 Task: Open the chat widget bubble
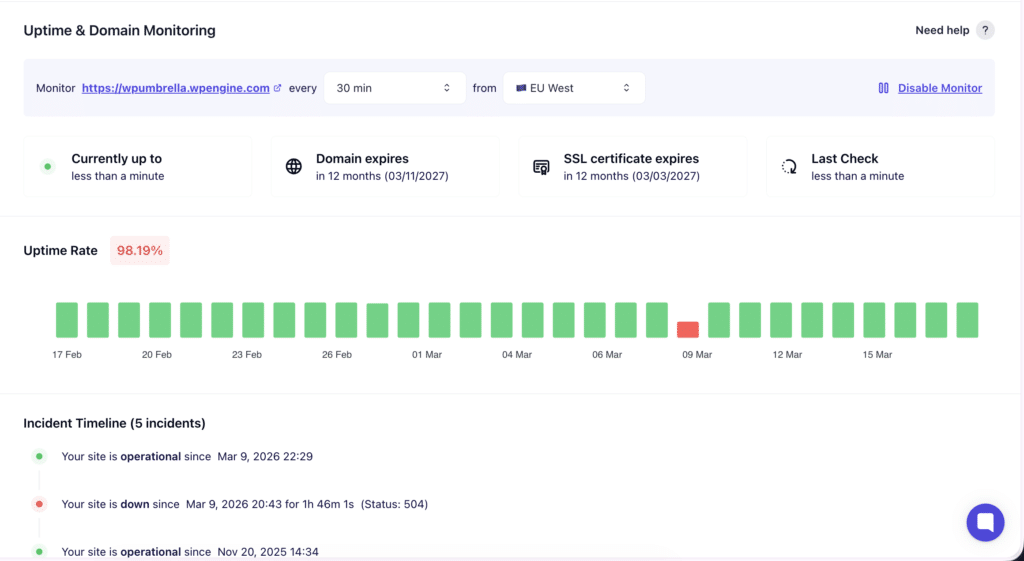coord(985,522)
